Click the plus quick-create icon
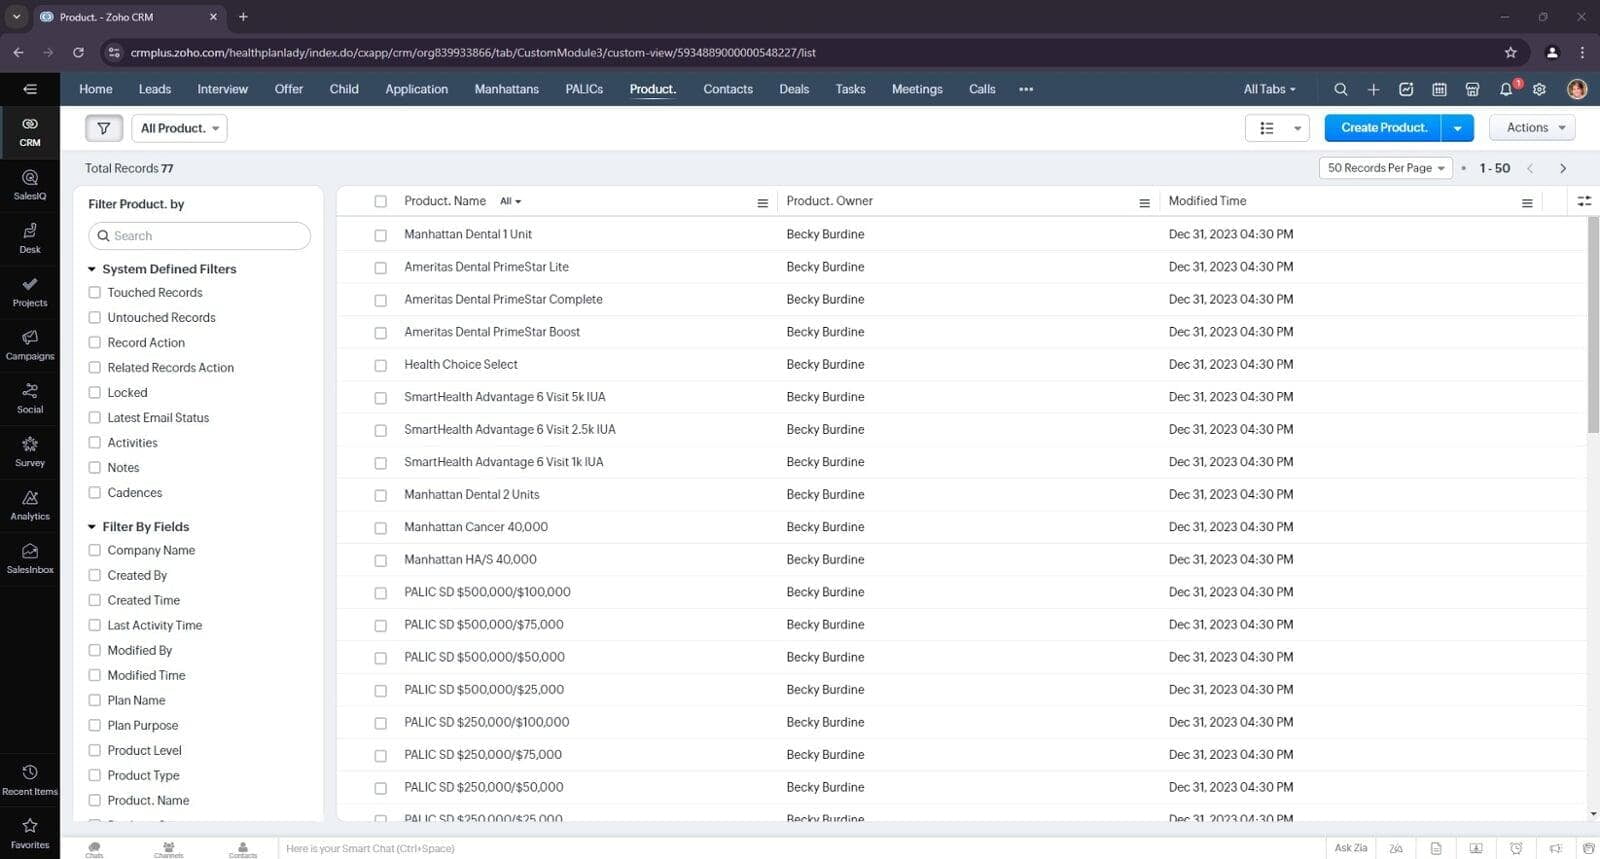 tap(1373, 89)
